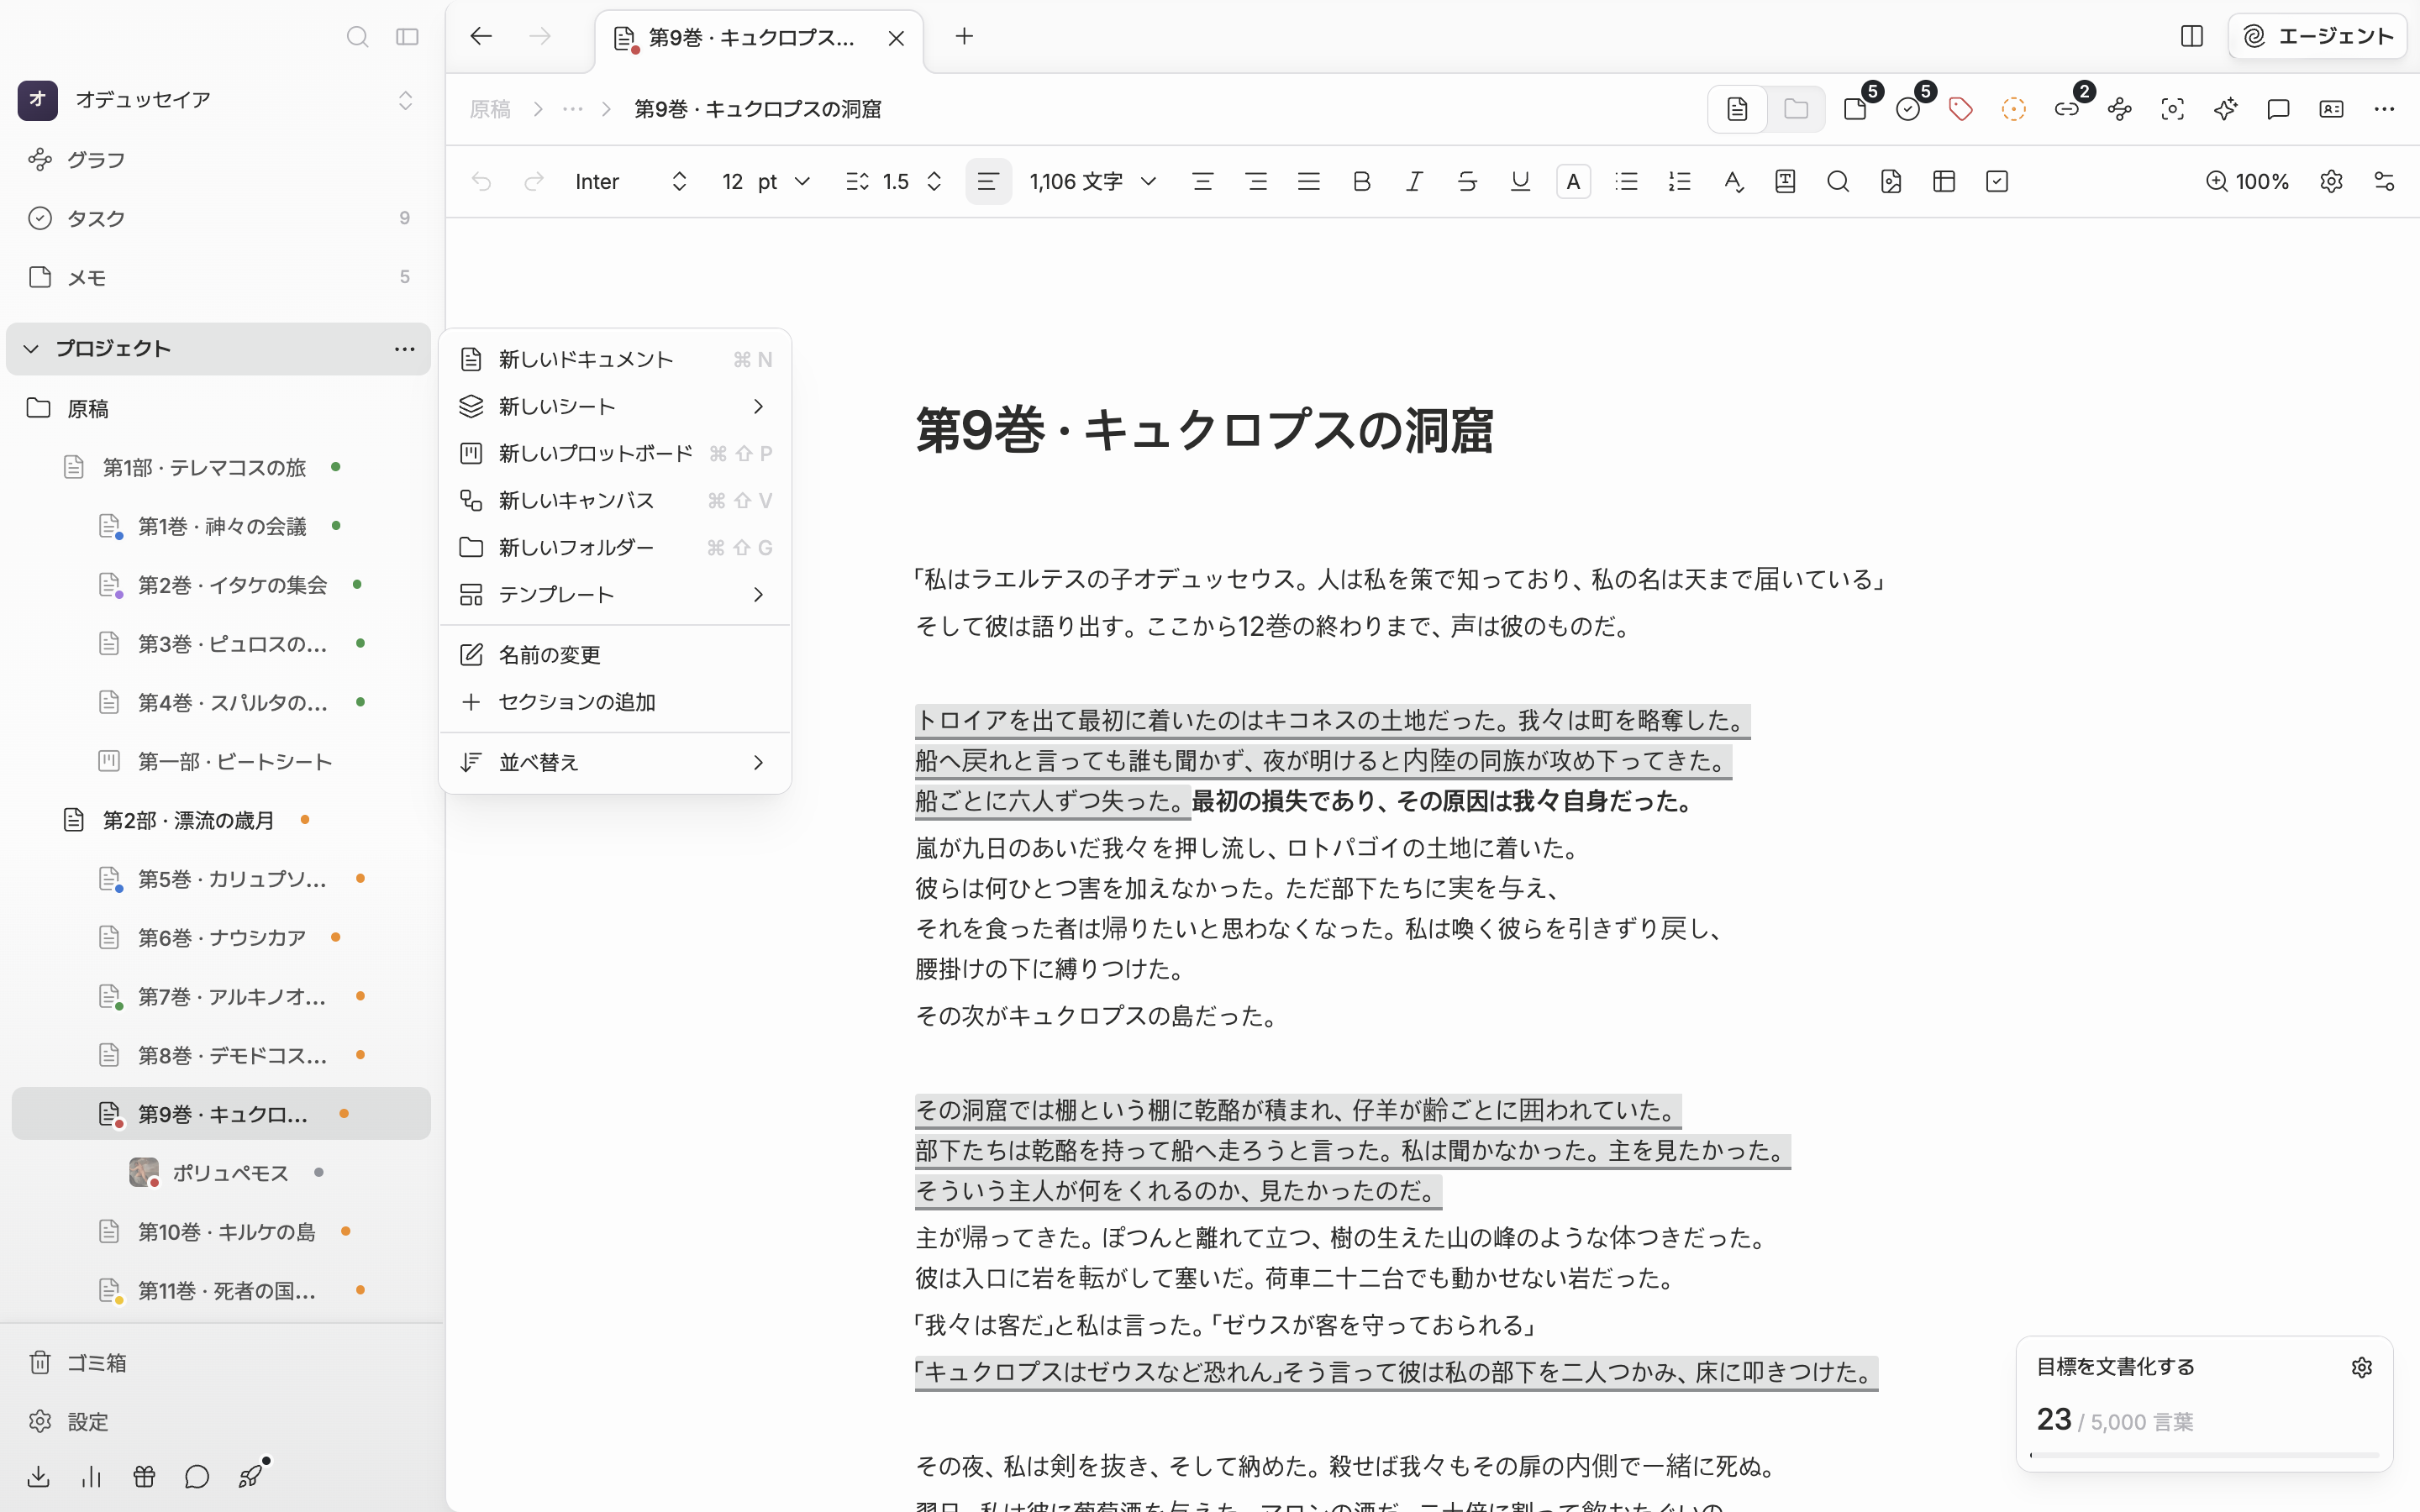This screenshot has width=2420, height=1512.
Task: Open the エージェント agent panel
Action: (2317, 37)
